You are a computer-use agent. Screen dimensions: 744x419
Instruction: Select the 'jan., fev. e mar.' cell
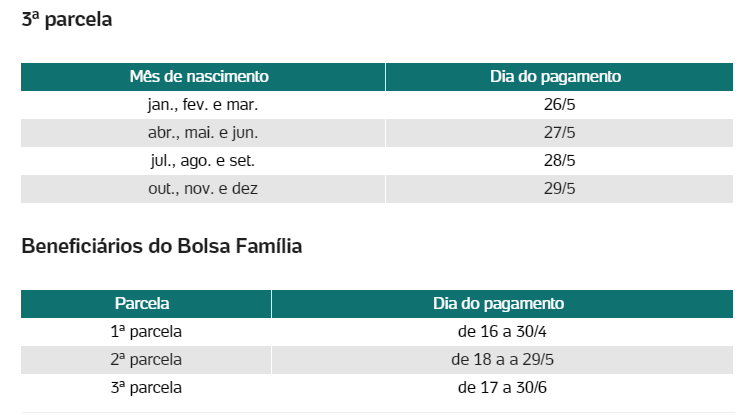coord(203,104)
